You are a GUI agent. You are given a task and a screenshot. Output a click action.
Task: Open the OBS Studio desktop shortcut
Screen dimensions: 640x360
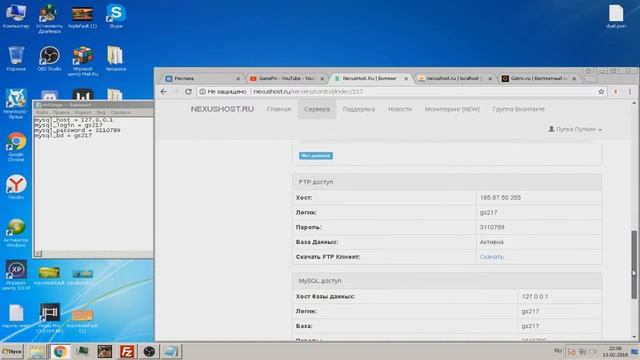point(49,59)
